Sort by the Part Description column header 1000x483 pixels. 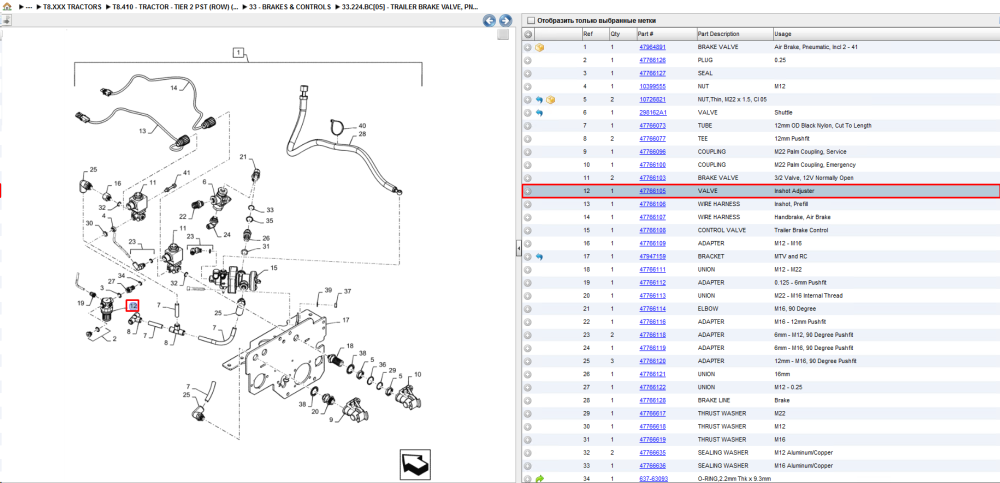733,34
